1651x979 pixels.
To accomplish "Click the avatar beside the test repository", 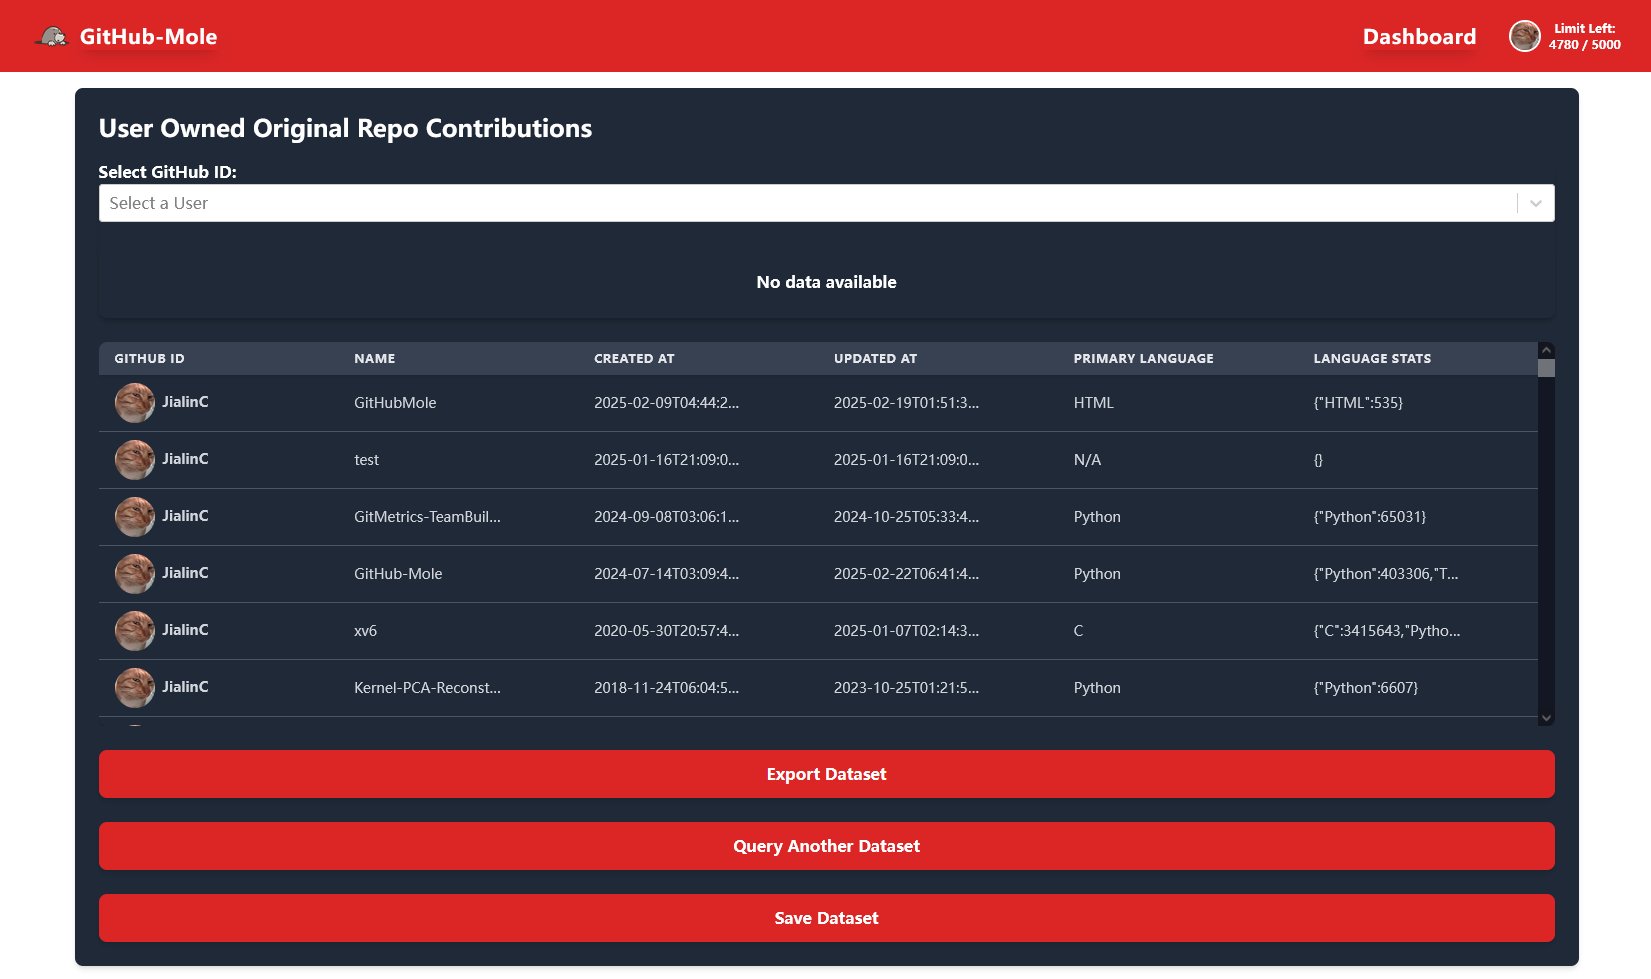I will tap(134, 460).
